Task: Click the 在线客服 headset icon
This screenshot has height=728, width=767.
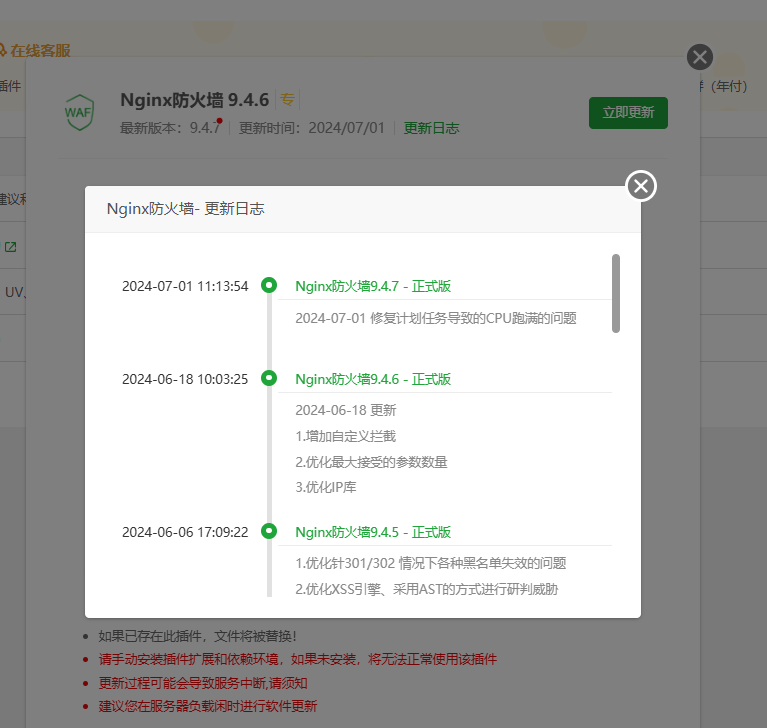Action: [2, 50]
